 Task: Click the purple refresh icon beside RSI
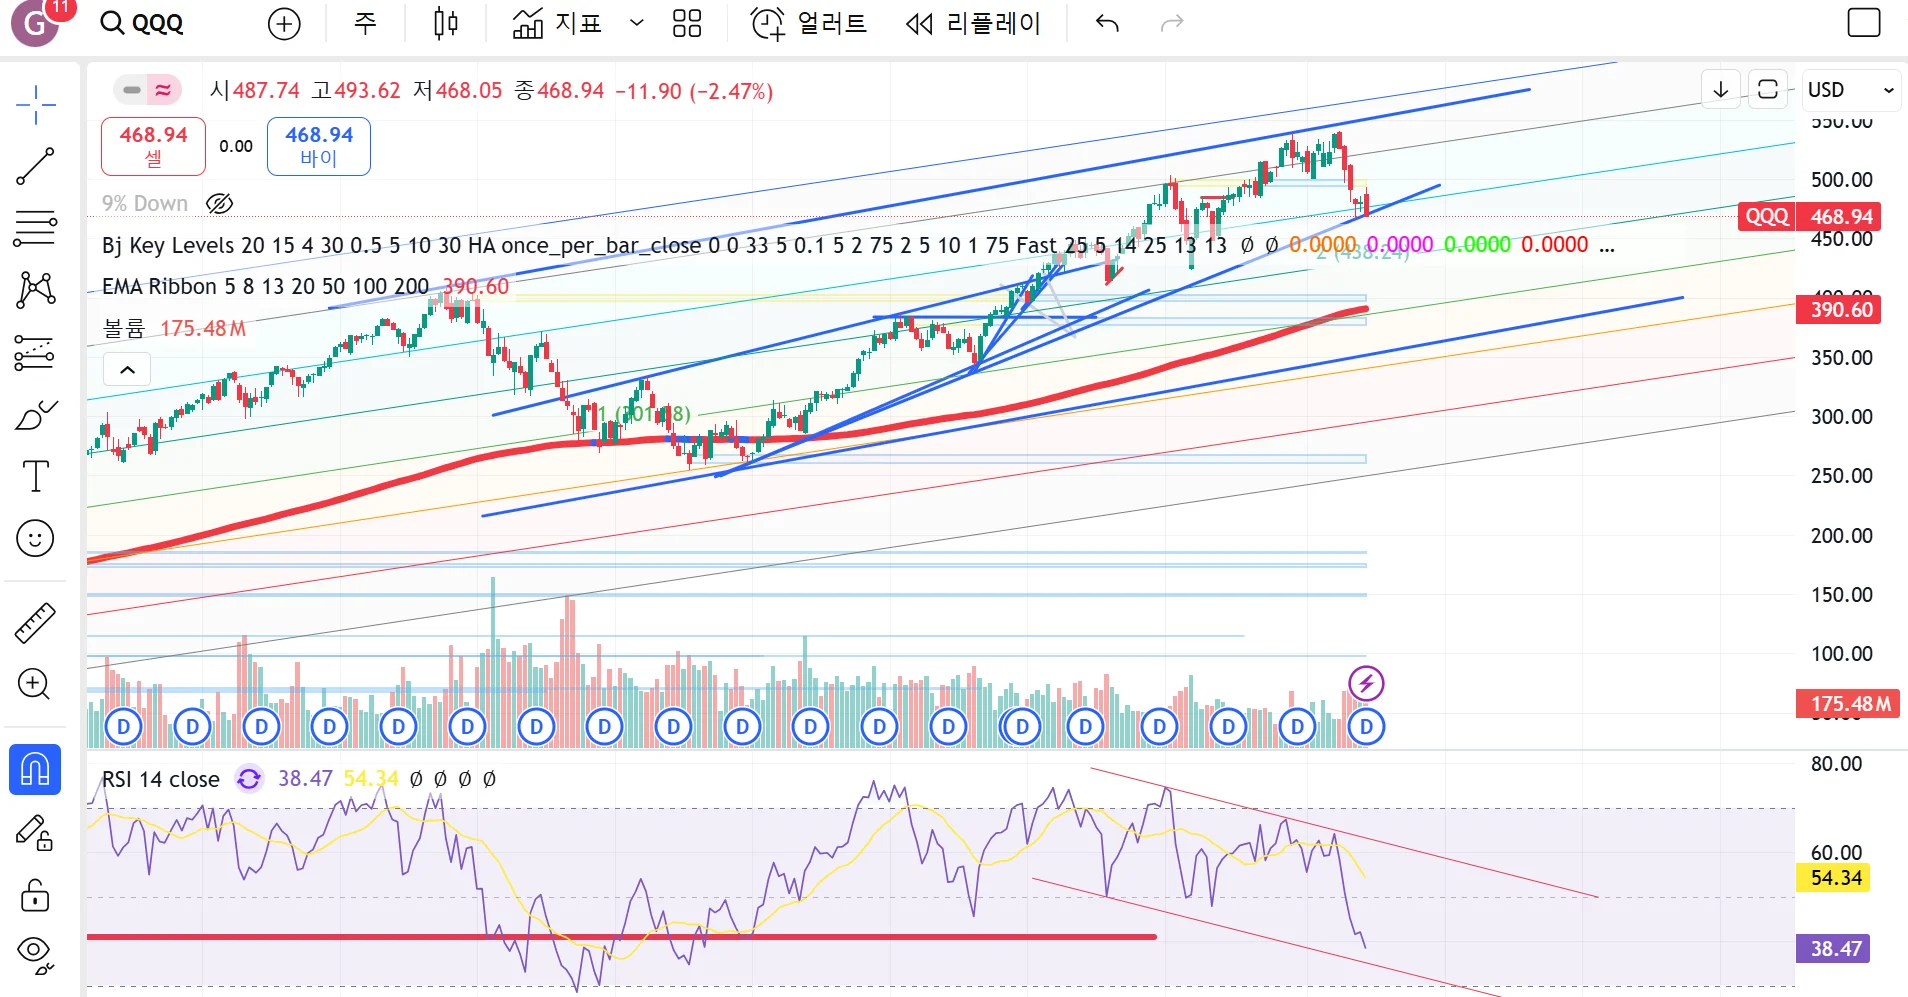(248, 779)
